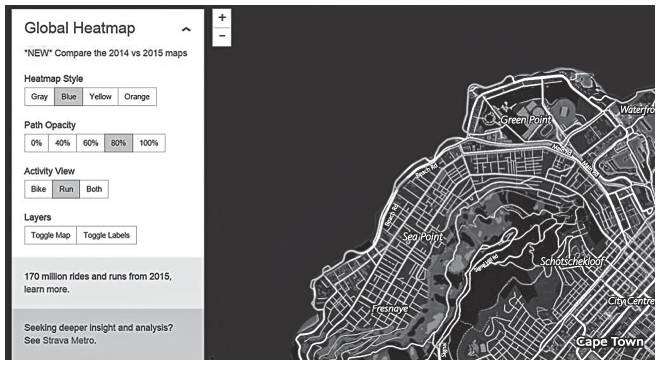Image resolution: width=660 pixels, height=365 pixels.
Task: Open the 2014 vs 2015 maps comparison
Action: (106, 53)
